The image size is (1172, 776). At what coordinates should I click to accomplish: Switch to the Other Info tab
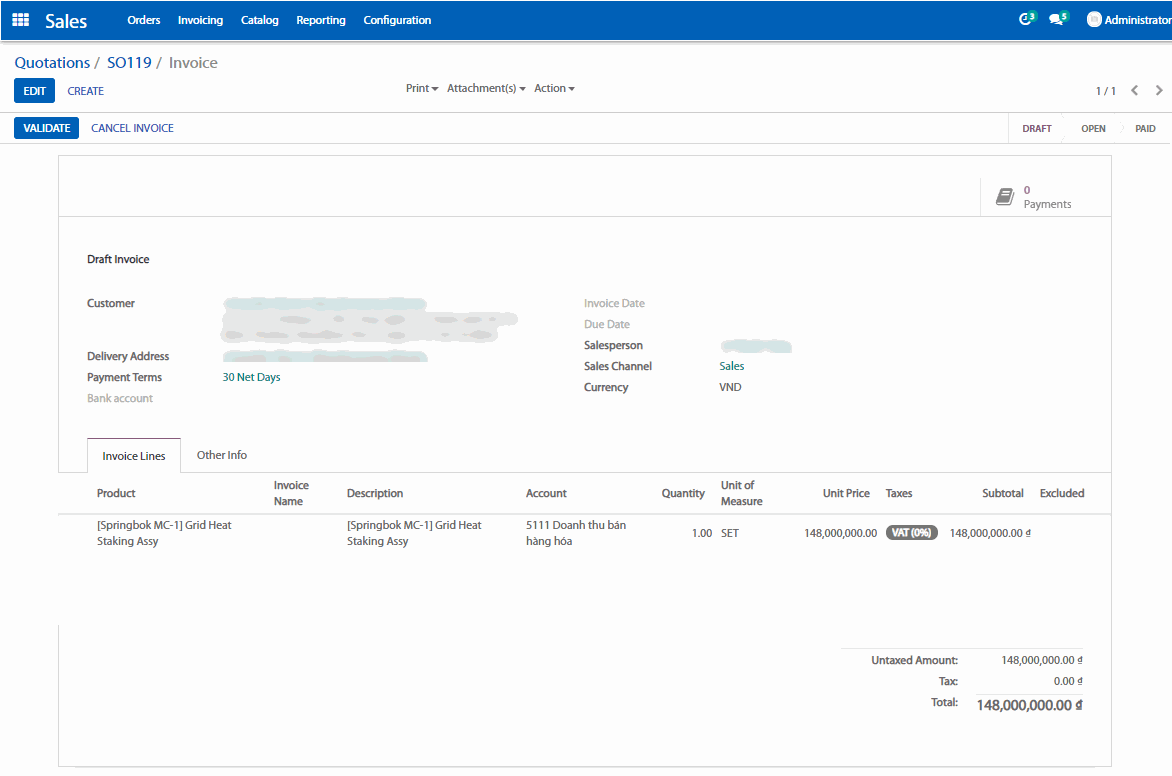(x=222, y=455)
